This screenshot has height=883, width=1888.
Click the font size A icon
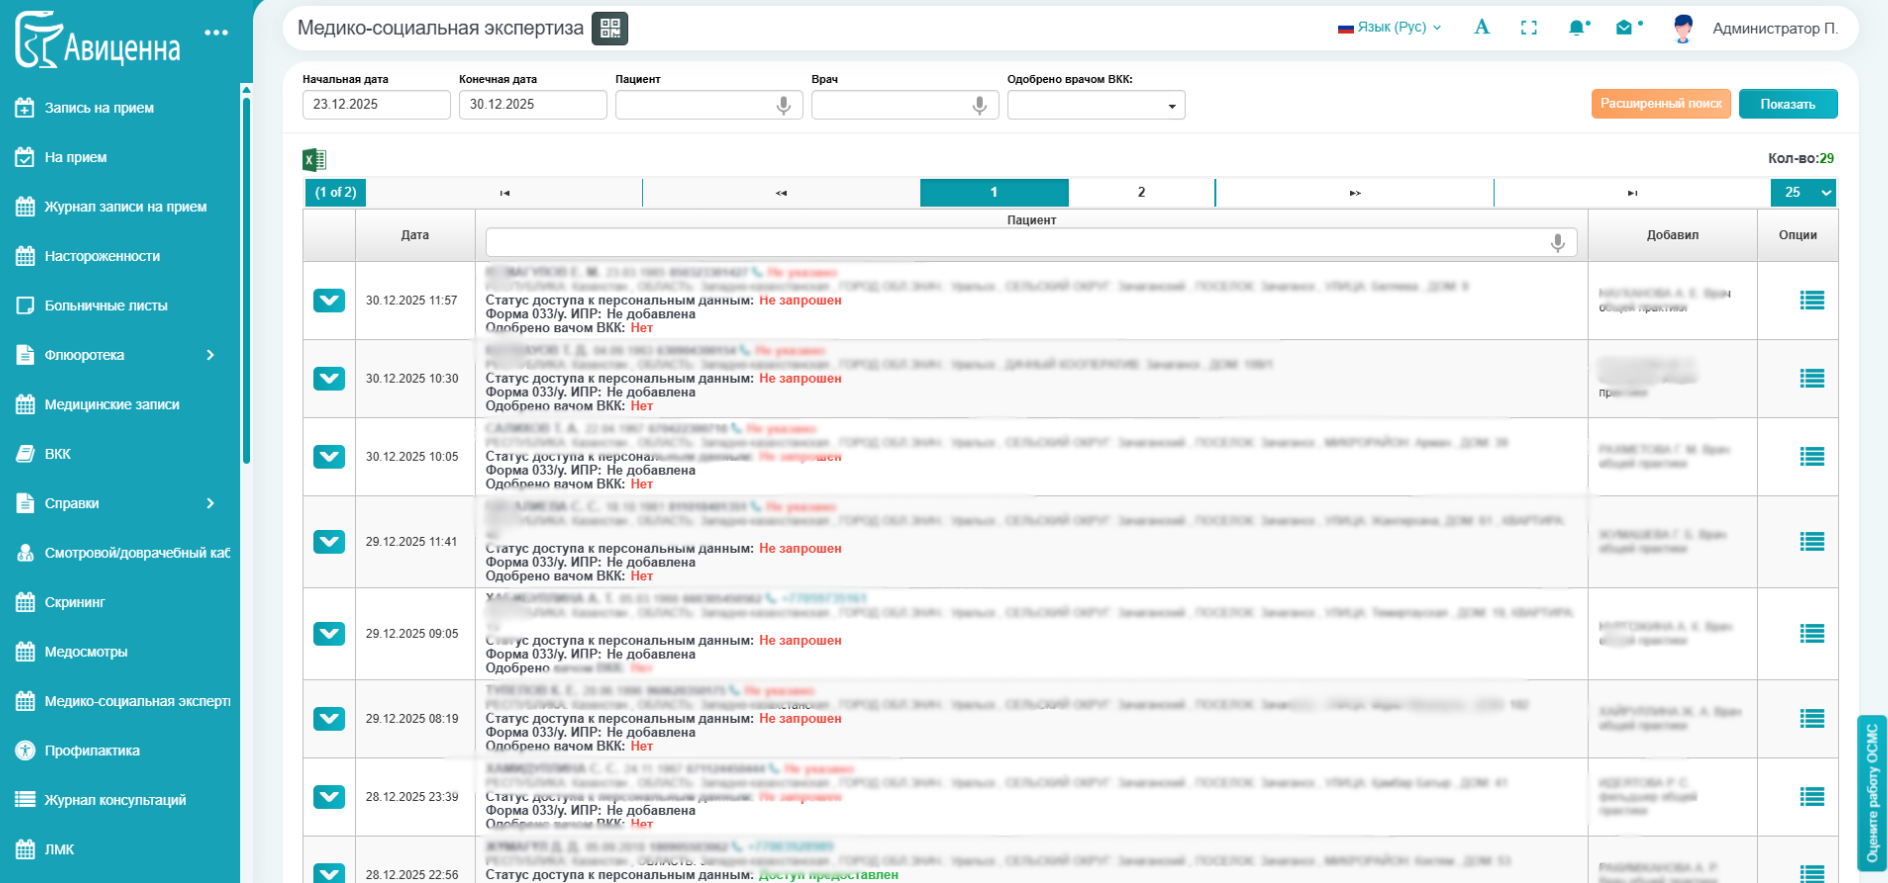click(x=1482, y=28)
